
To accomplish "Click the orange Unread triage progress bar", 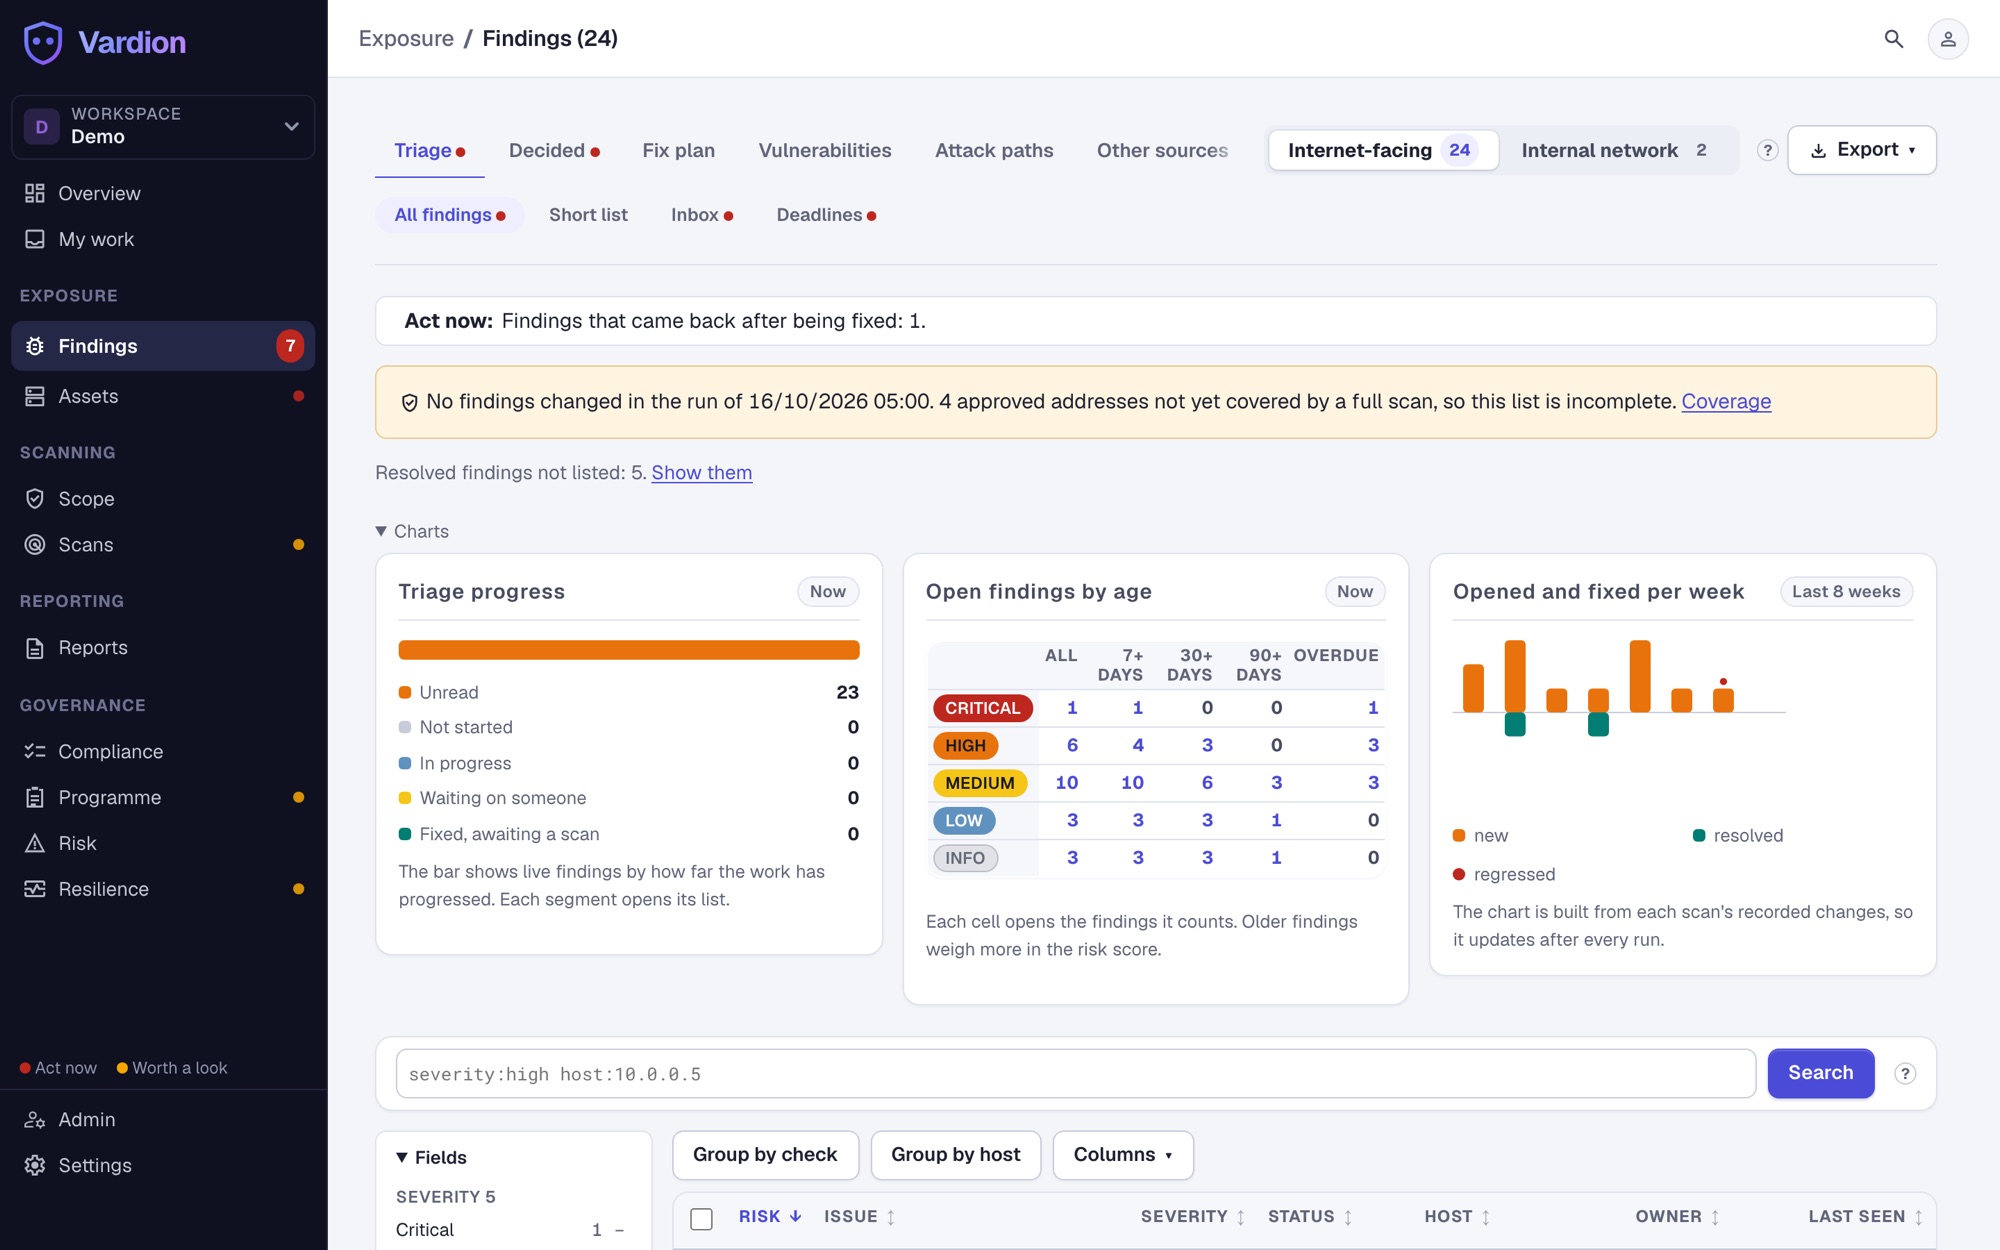I will point(629,650).
